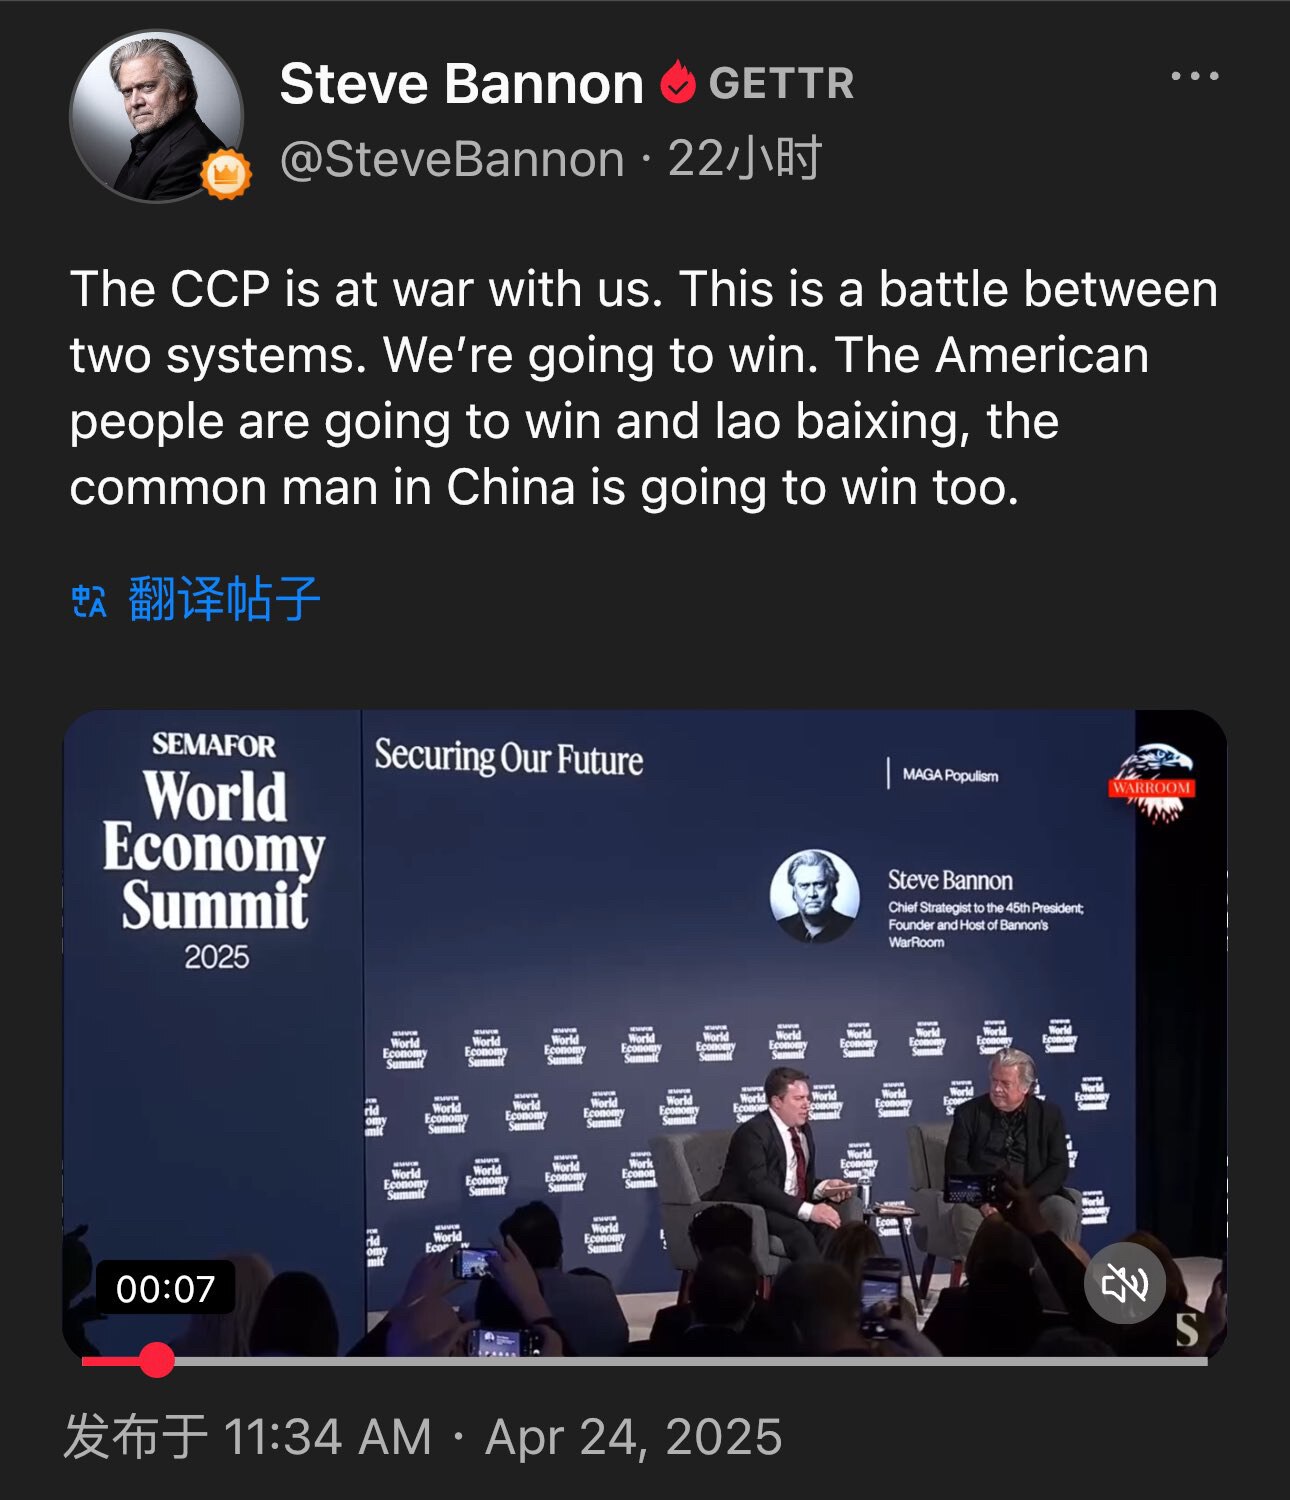Tap the WarRoom eagle logo in video
The image size is (1290, 1500).
[1152, 783]
